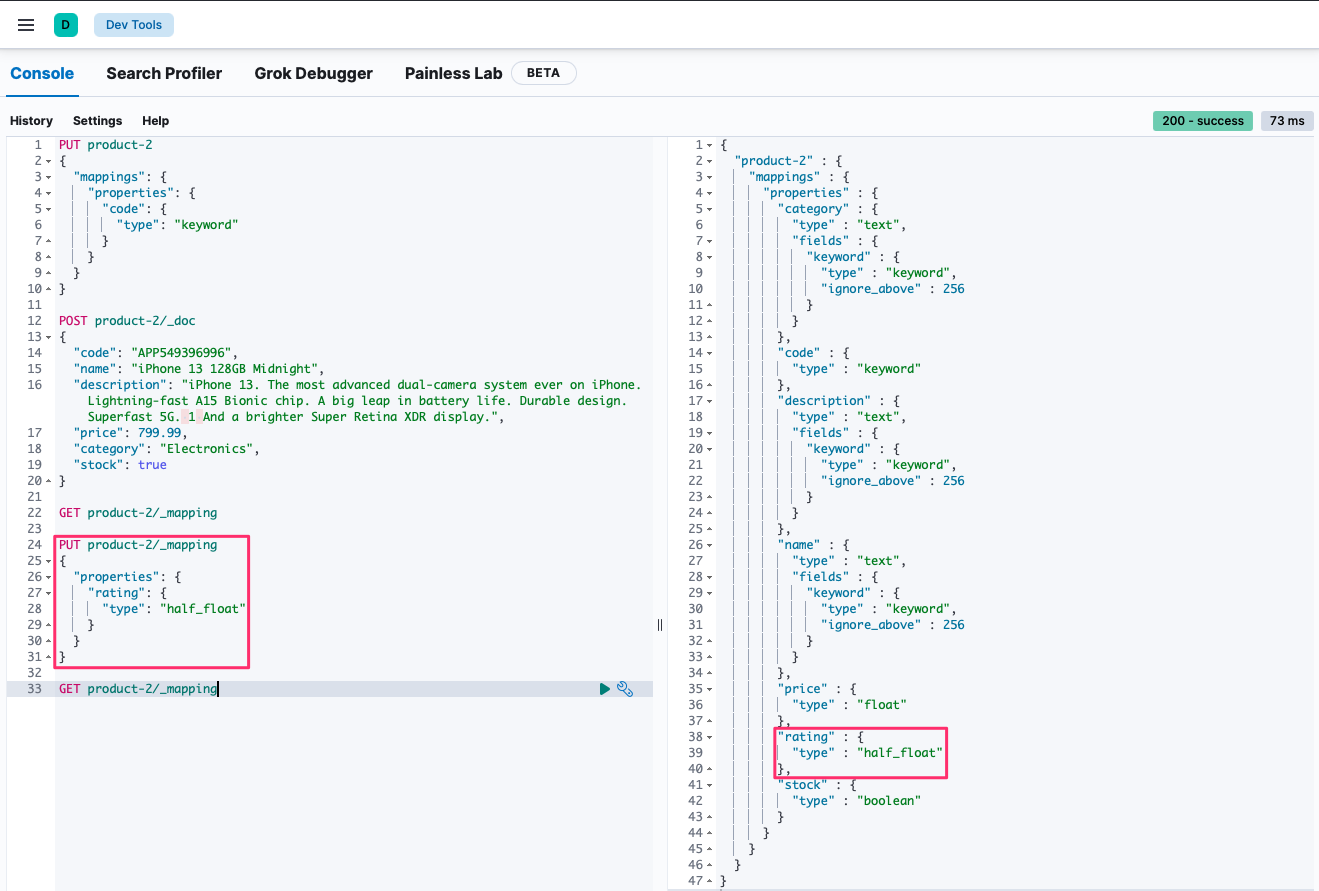Click the 200 - success status badge
The height and width of the screenshot is (891, 1319).
pyautogui.click(x=1203, y=121)
